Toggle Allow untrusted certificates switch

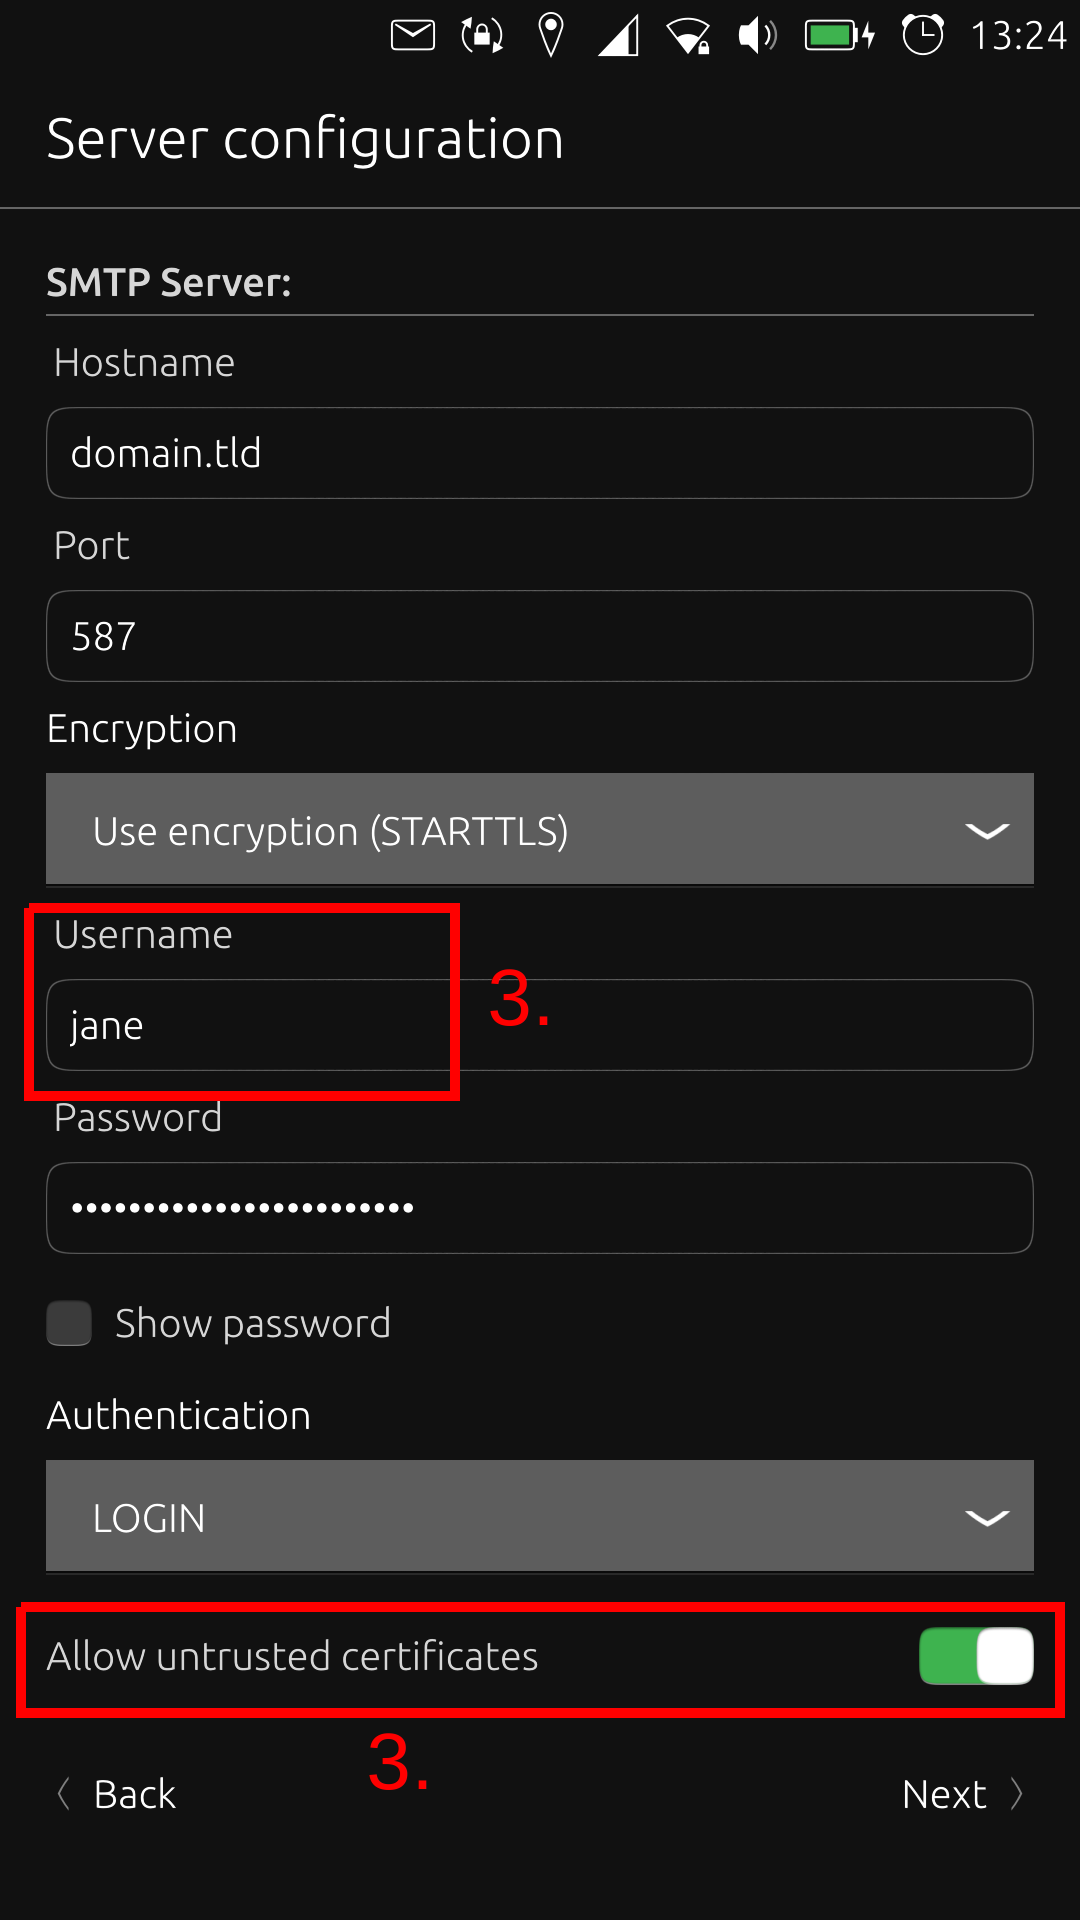(x=976, y=1656)
